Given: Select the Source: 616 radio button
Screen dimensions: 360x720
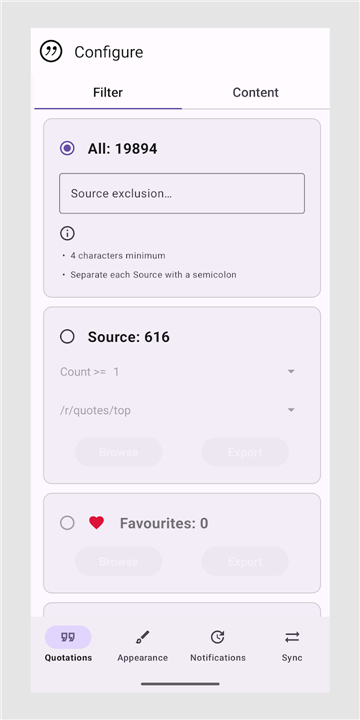Looking at the screenshot, I should click(68, 337).
